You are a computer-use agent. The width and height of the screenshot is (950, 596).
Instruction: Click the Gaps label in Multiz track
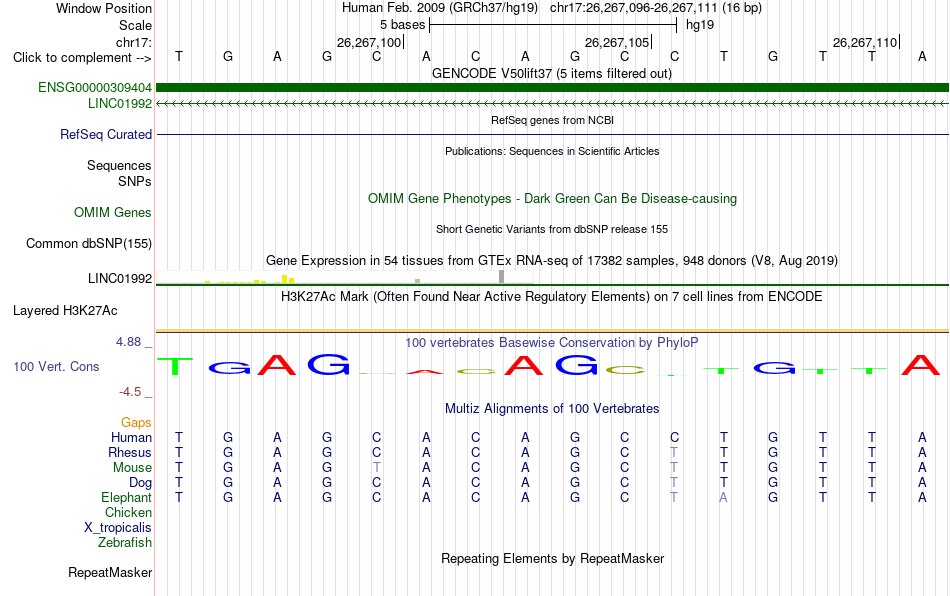coord(136,422)
